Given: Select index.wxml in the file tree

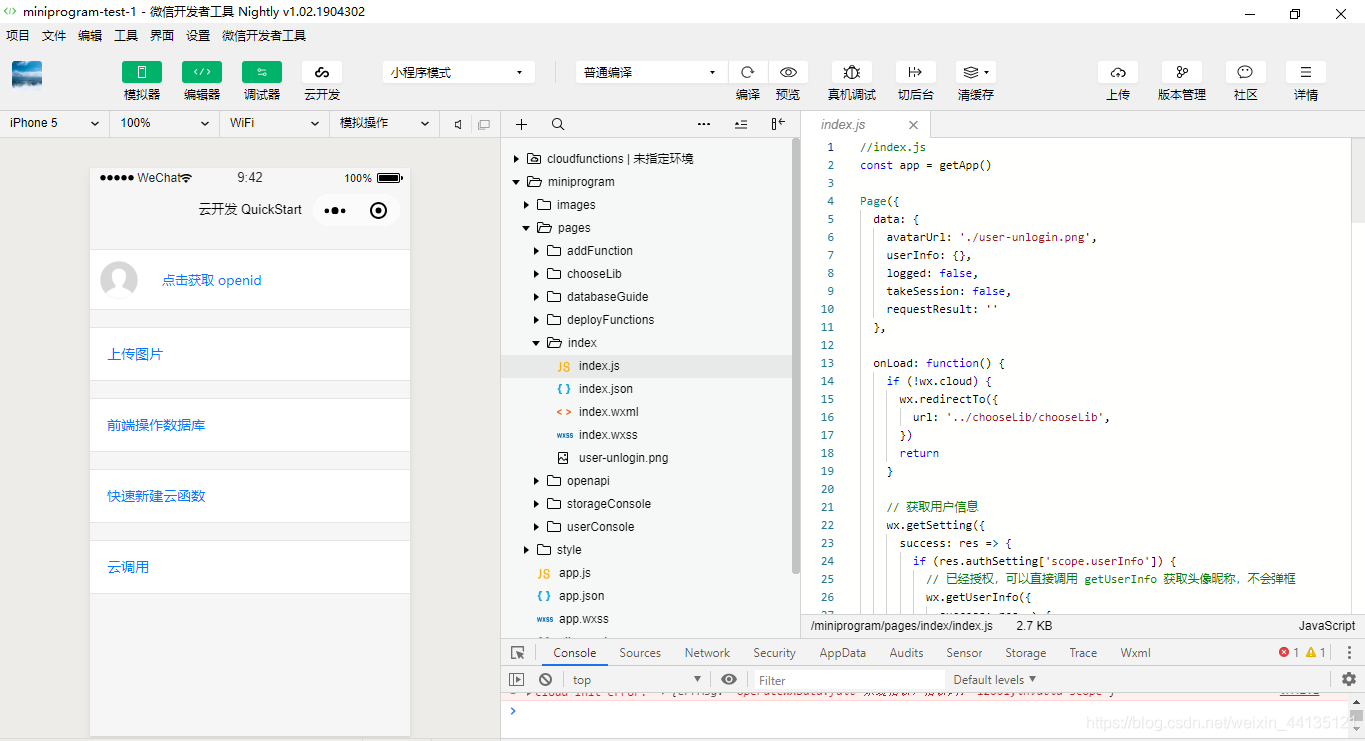Looking at the screenshot, I should pos(608,412).
